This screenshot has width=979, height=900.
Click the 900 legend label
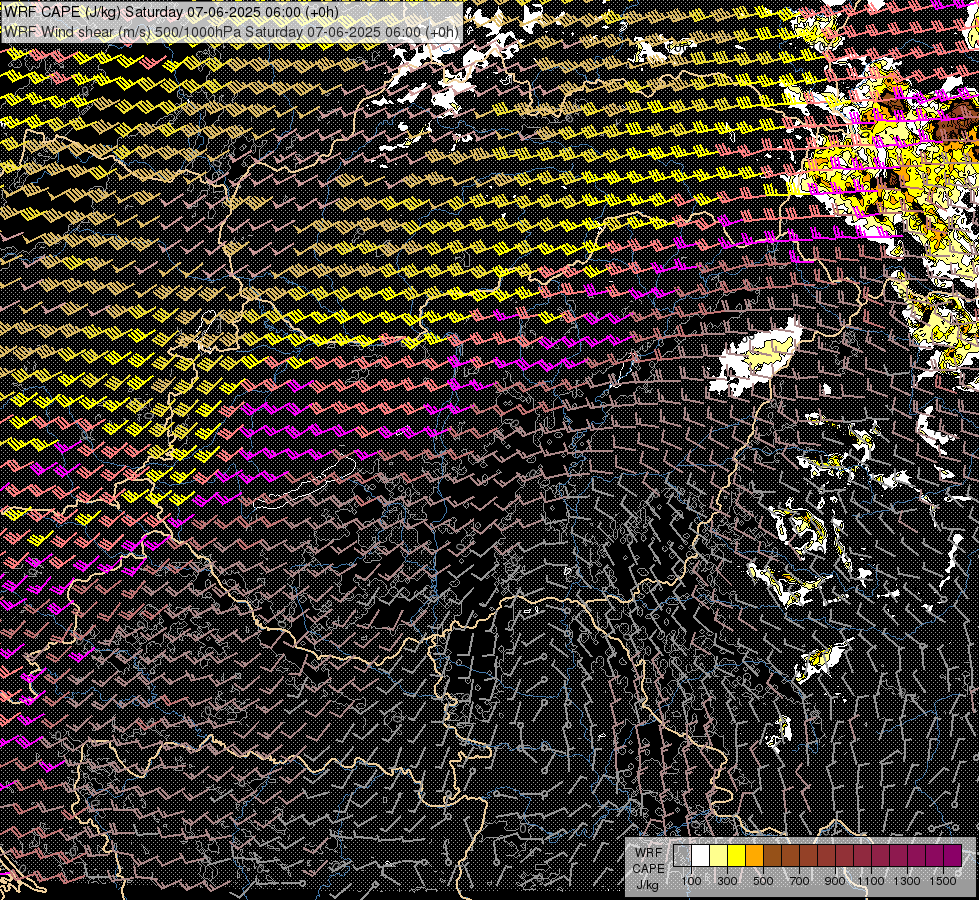(835, 881)
